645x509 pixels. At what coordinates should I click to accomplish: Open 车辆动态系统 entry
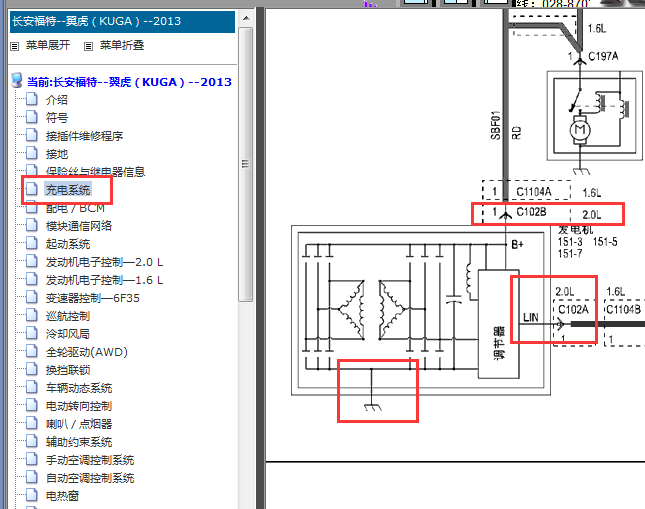coord(79,388)
